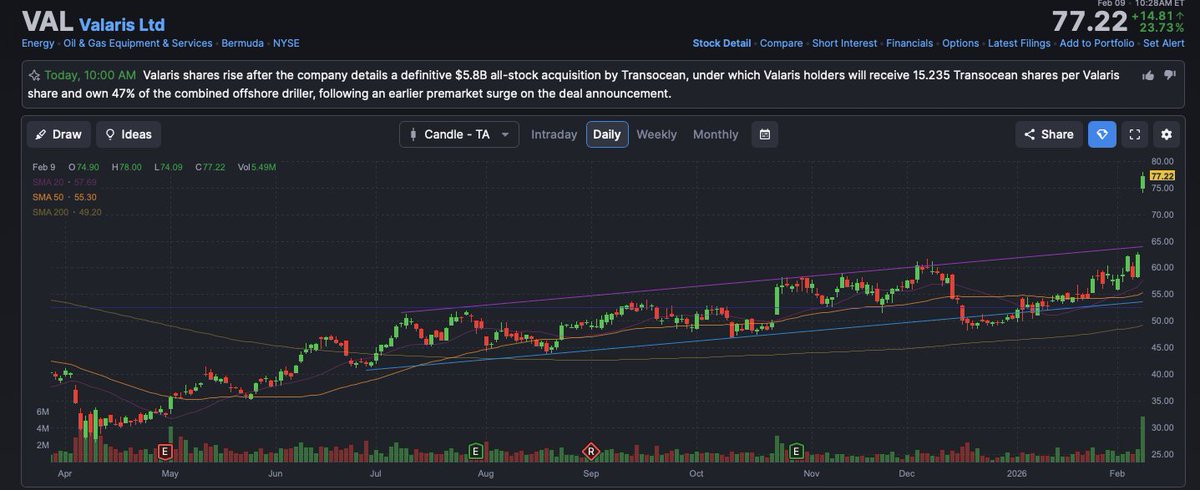Click the Feb 9 date readout in chart
The width and height of the screenshot is (1200, 490).
pos(43,167)
